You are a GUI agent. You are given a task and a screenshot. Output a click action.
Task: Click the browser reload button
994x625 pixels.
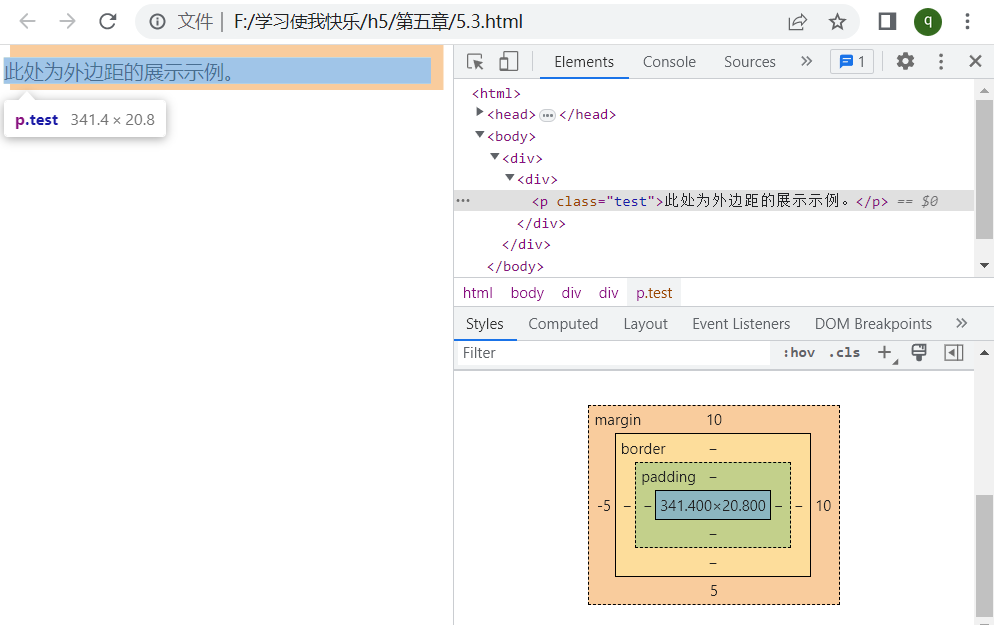click(107, 22)
